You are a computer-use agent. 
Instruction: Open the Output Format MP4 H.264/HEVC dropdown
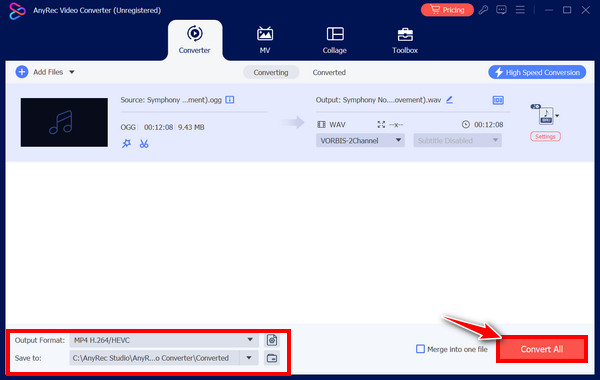click(x=164, y=340)
